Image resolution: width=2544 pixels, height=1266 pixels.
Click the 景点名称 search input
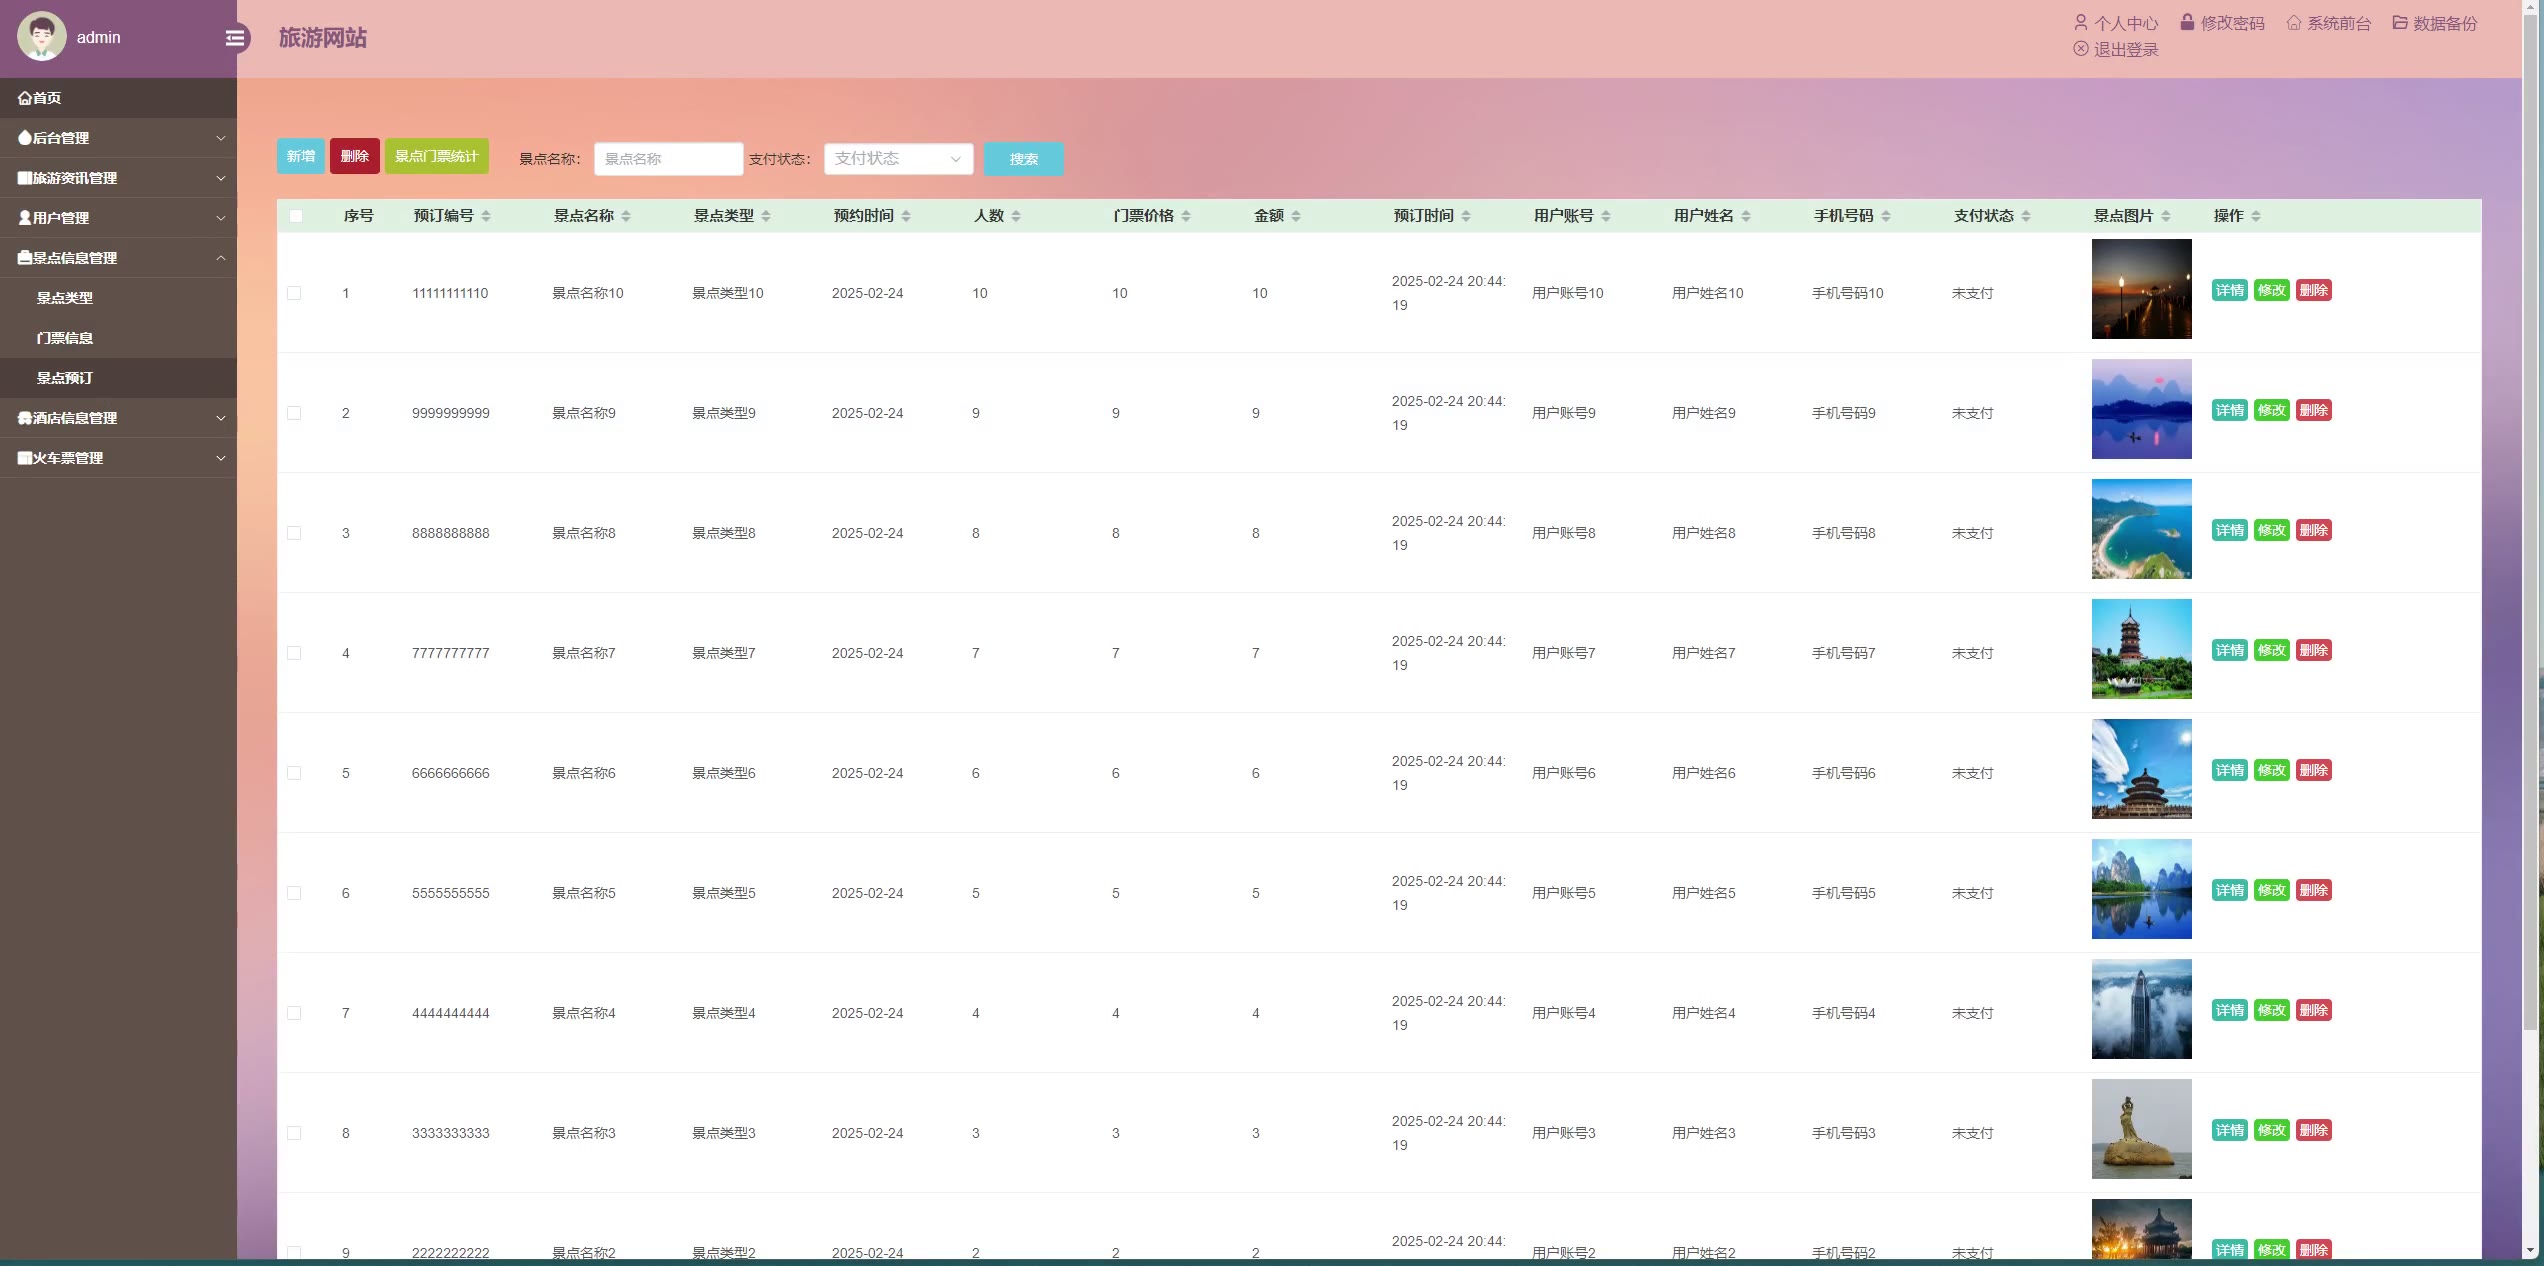click(x=668, y=159)
